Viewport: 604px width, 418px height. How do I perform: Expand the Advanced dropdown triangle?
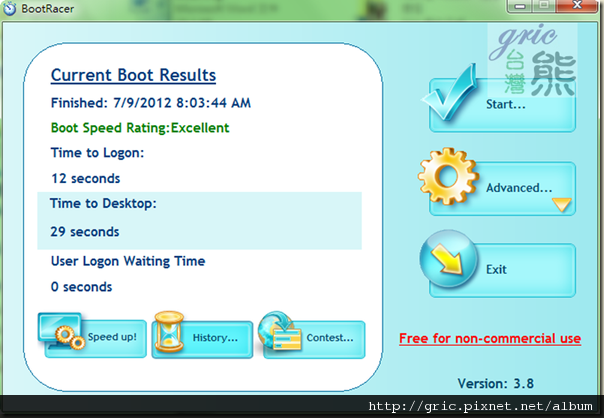pyautogui.click(x=562, y=205)
